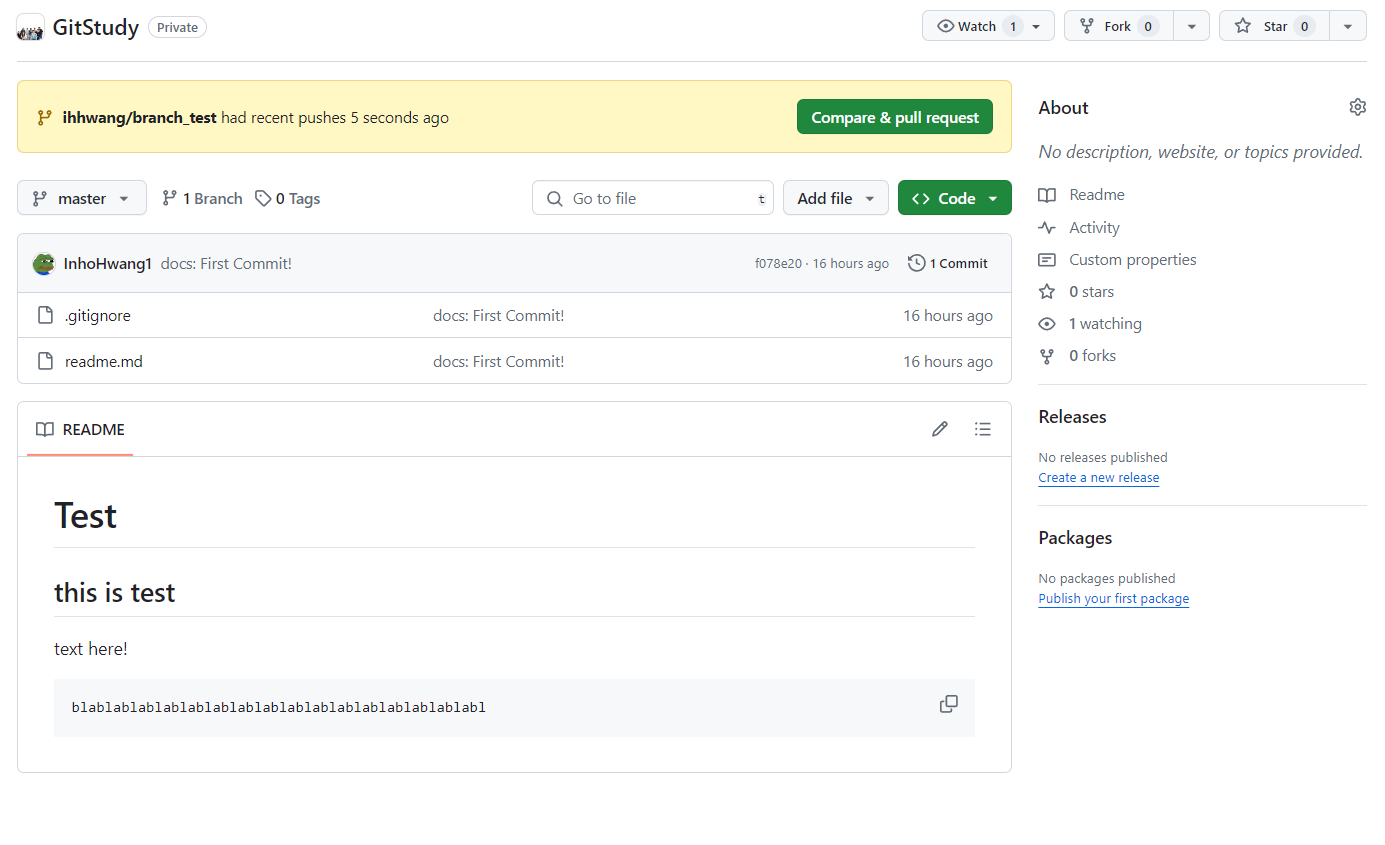
Task: Click the commit history clock icon
Action: pos(916,263)
